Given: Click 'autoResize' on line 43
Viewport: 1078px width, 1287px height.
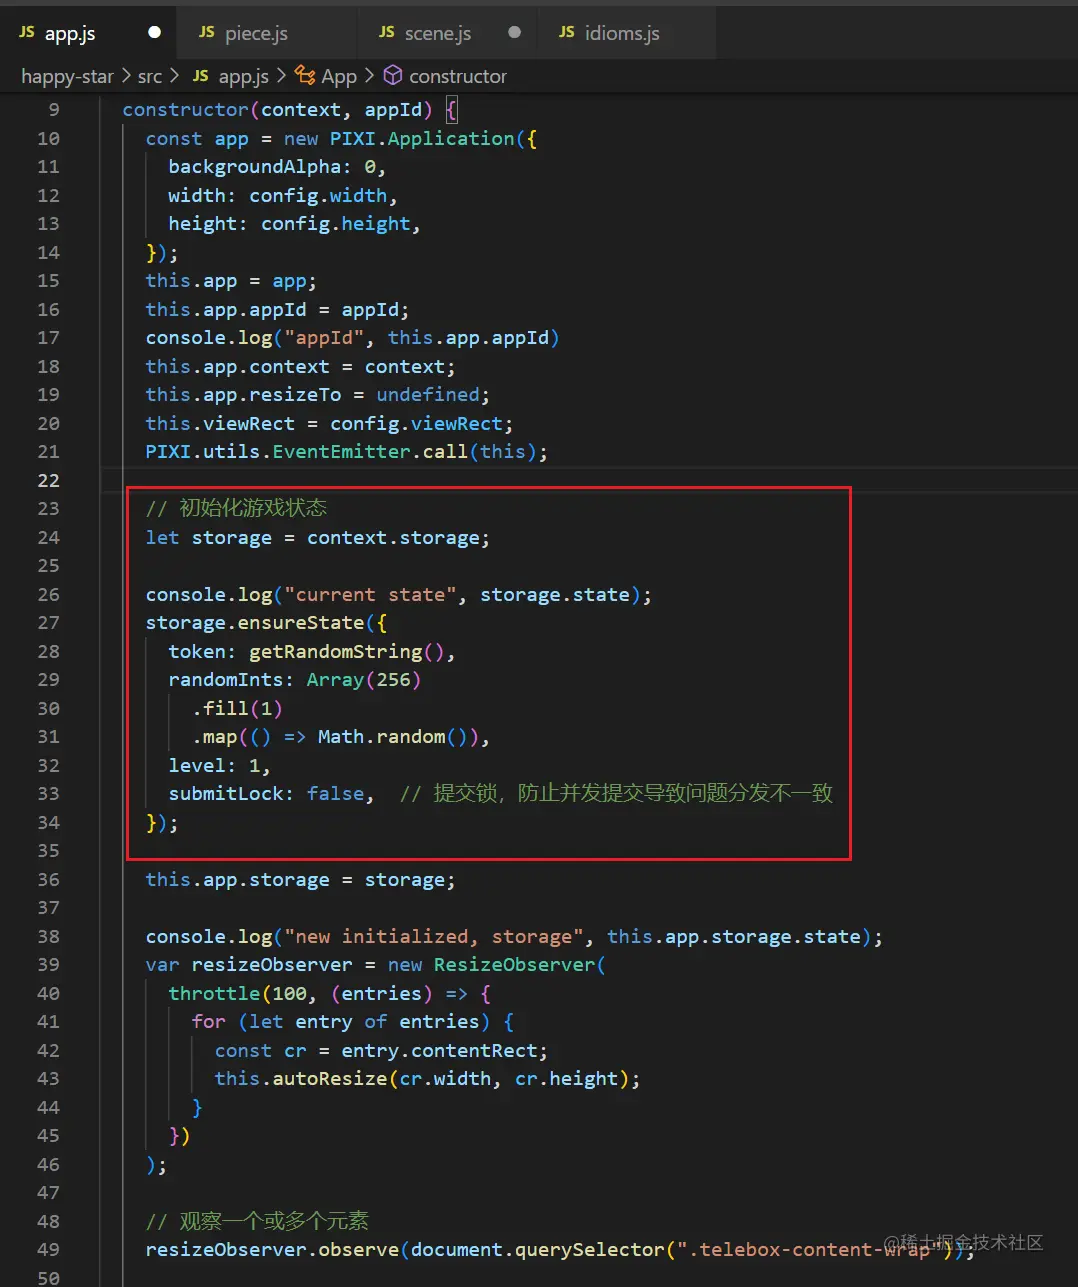Looking at the screenshot, I should [329, 1079].
